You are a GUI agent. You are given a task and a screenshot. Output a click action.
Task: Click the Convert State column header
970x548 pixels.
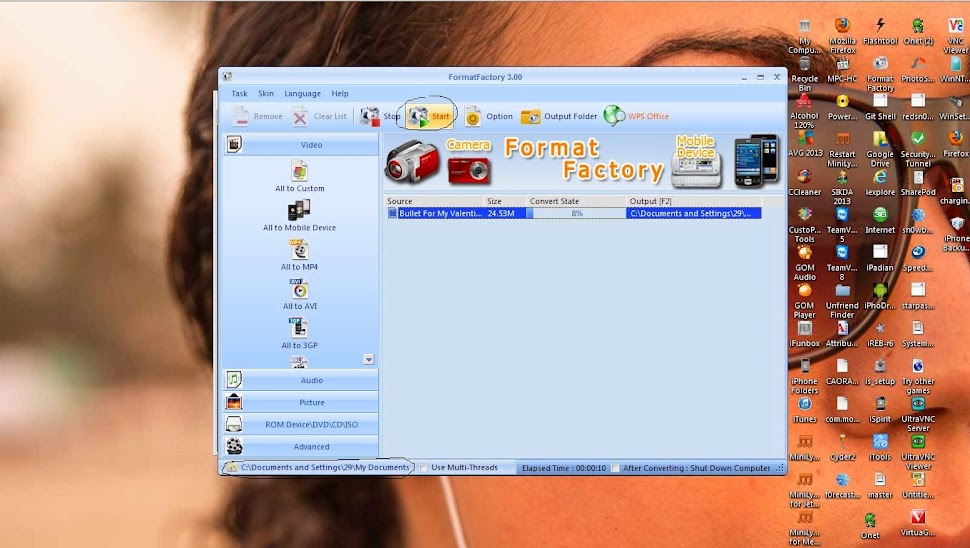[576, 201]
